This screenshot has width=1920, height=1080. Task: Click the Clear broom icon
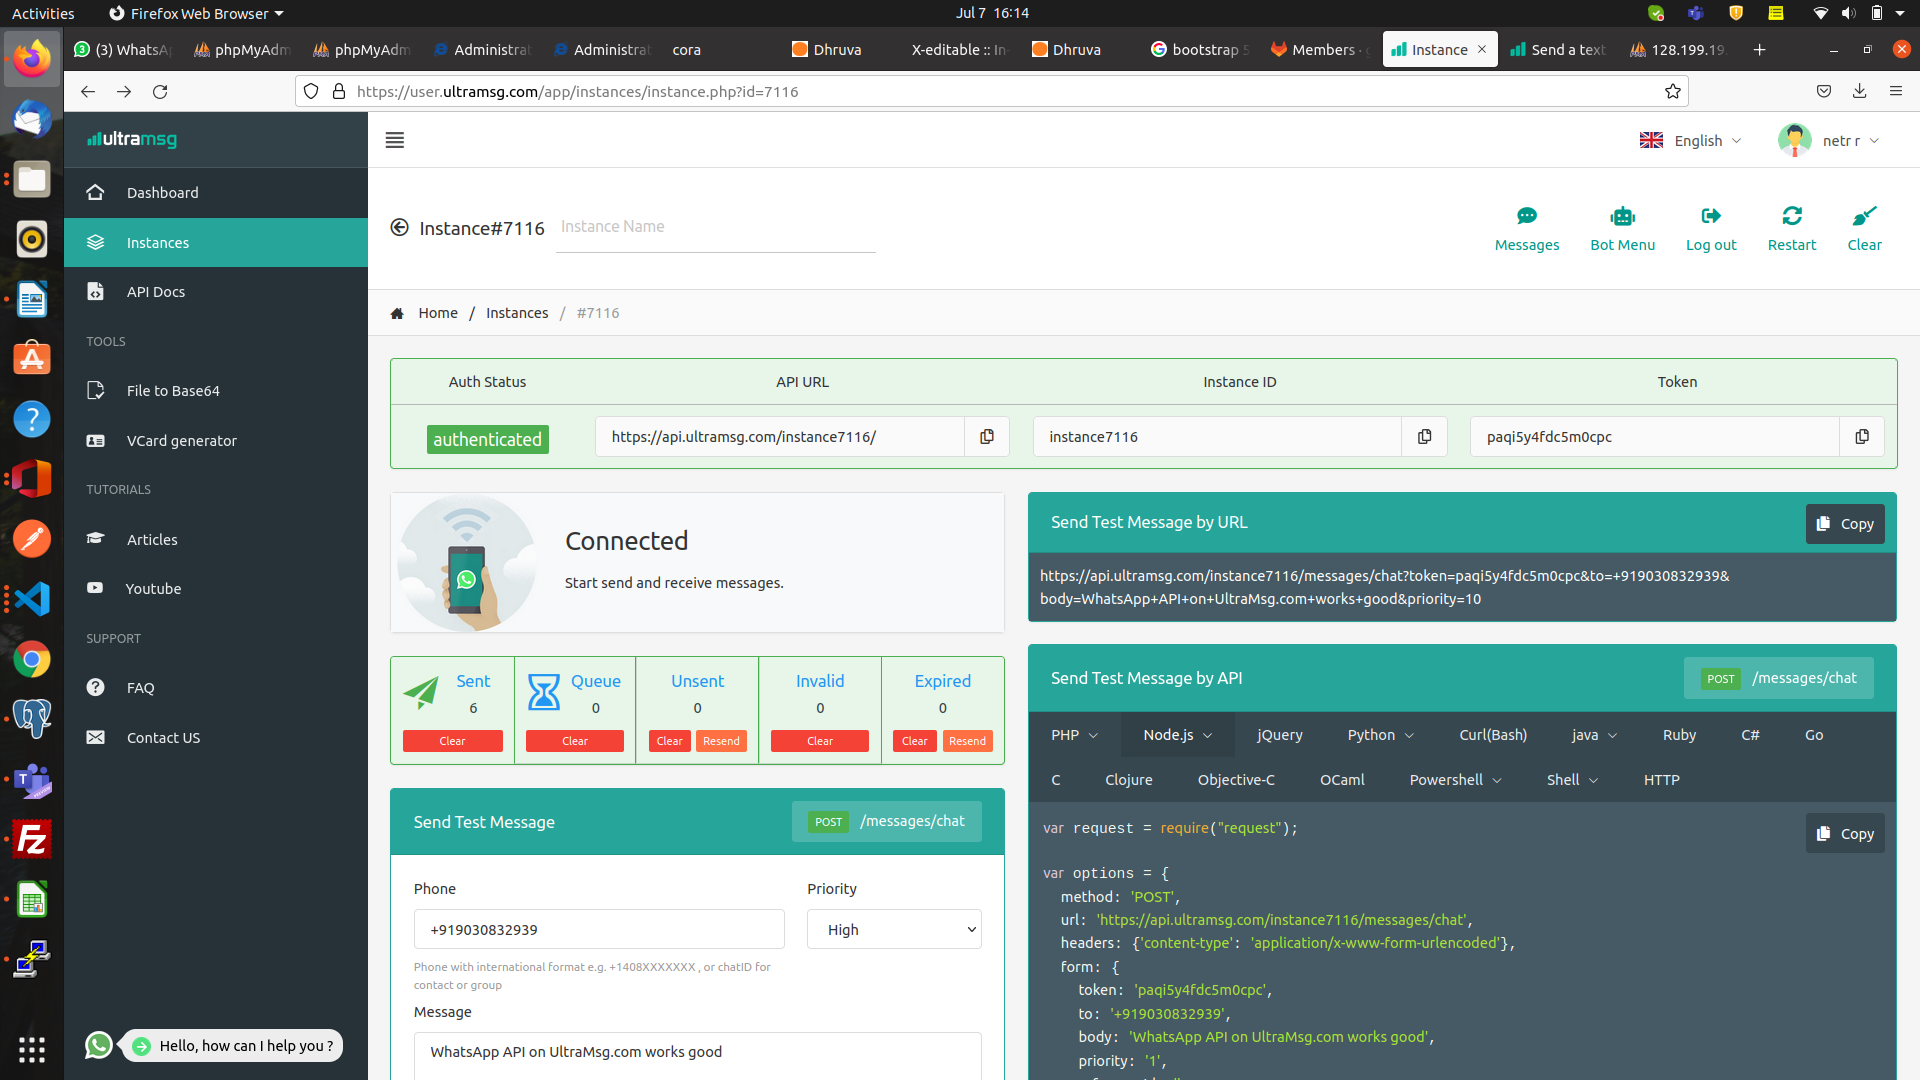click(x=1864, y=216)
